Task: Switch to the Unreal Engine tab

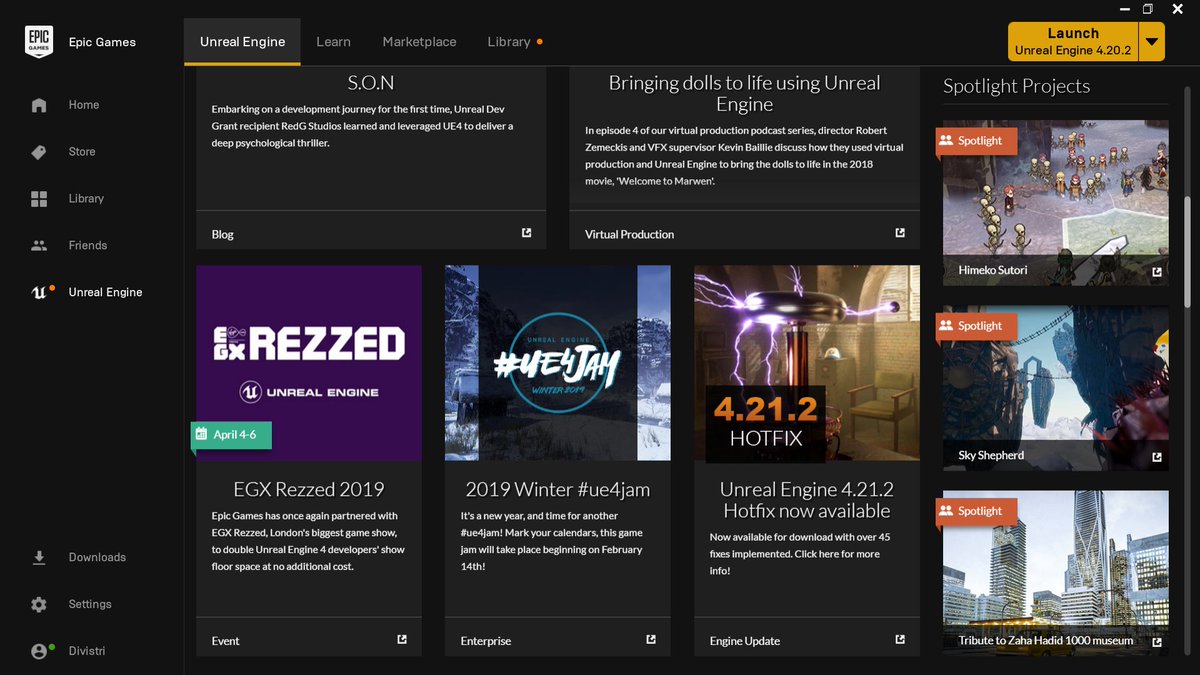Action: pyautogui.click(x=242, y=42)
